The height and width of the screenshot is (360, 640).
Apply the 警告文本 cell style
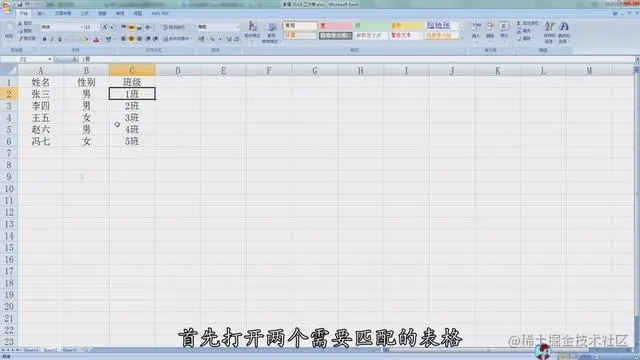(x=406, y=36)
